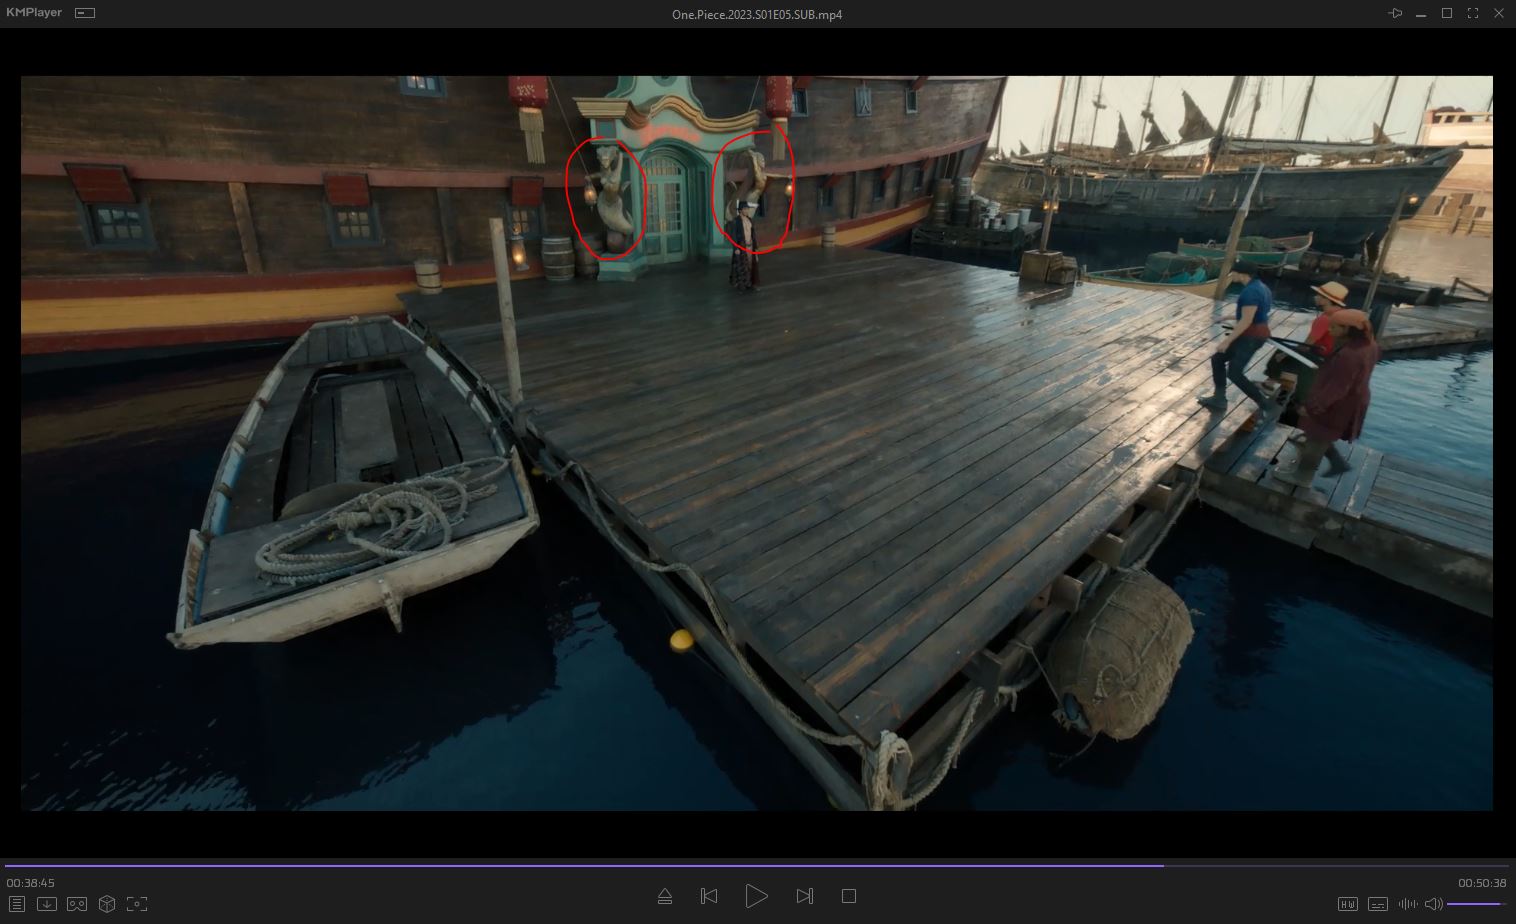Stop video playback
The width and height of the screenshot is (1516, 924).
pos(849,896)
